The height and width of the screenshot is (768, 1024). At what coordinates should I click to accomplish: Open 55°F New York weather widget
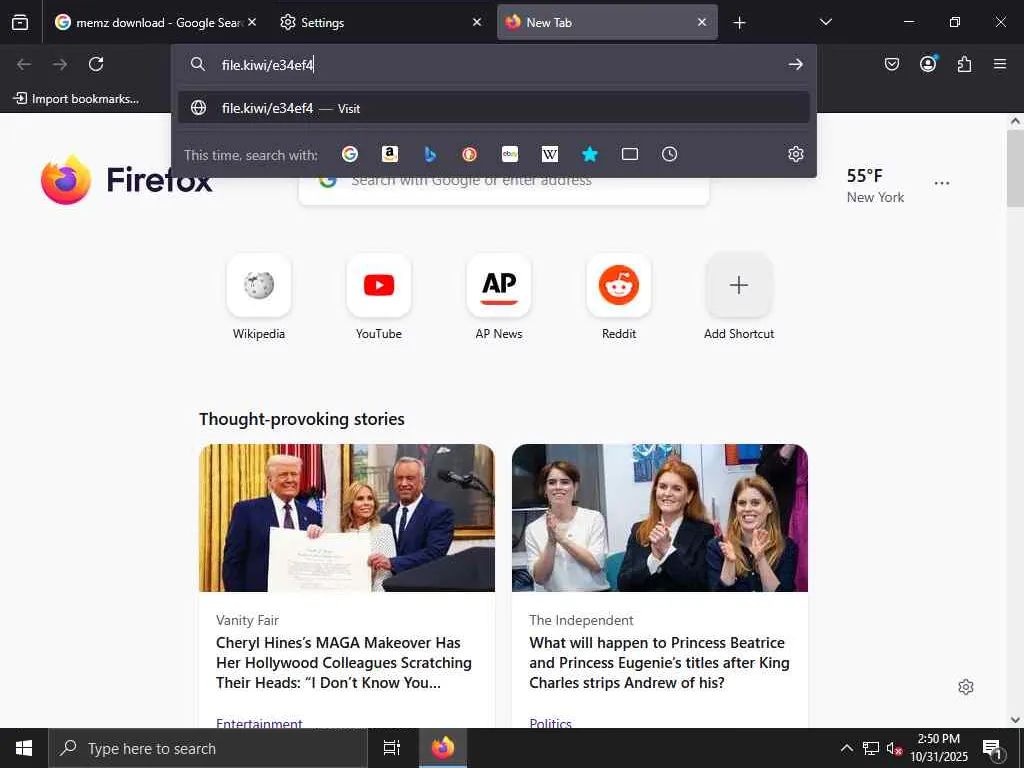(x=875, y=185)
